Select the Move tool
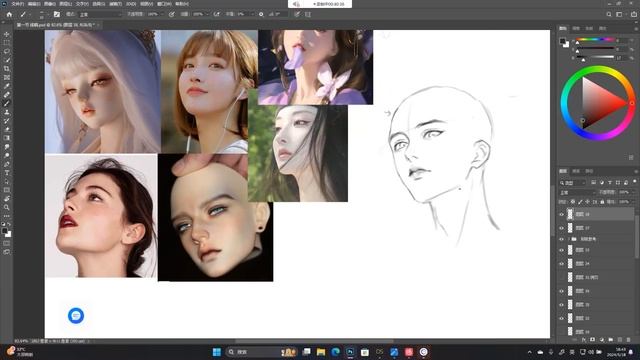 (x=7, y=34)
